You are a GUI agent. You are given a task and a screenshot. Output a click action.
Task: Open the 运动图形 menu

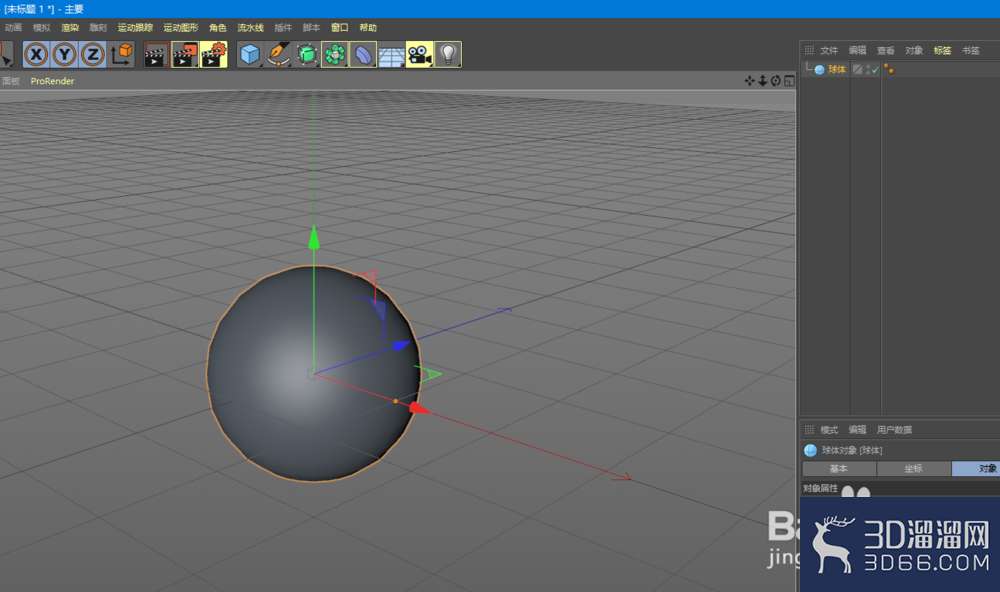point(181,27)
